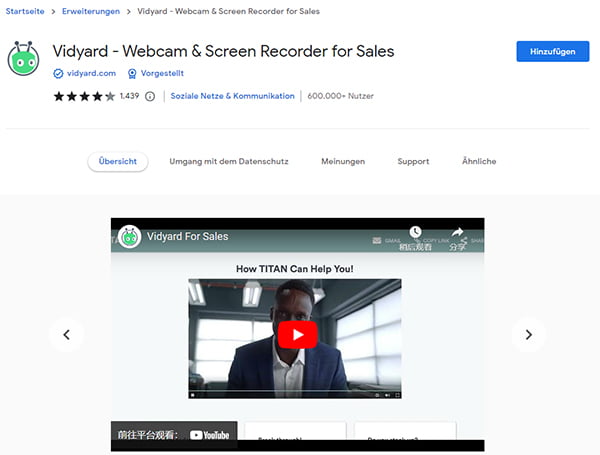
Task: Click the extension title heading
Action: click(223, 51)
